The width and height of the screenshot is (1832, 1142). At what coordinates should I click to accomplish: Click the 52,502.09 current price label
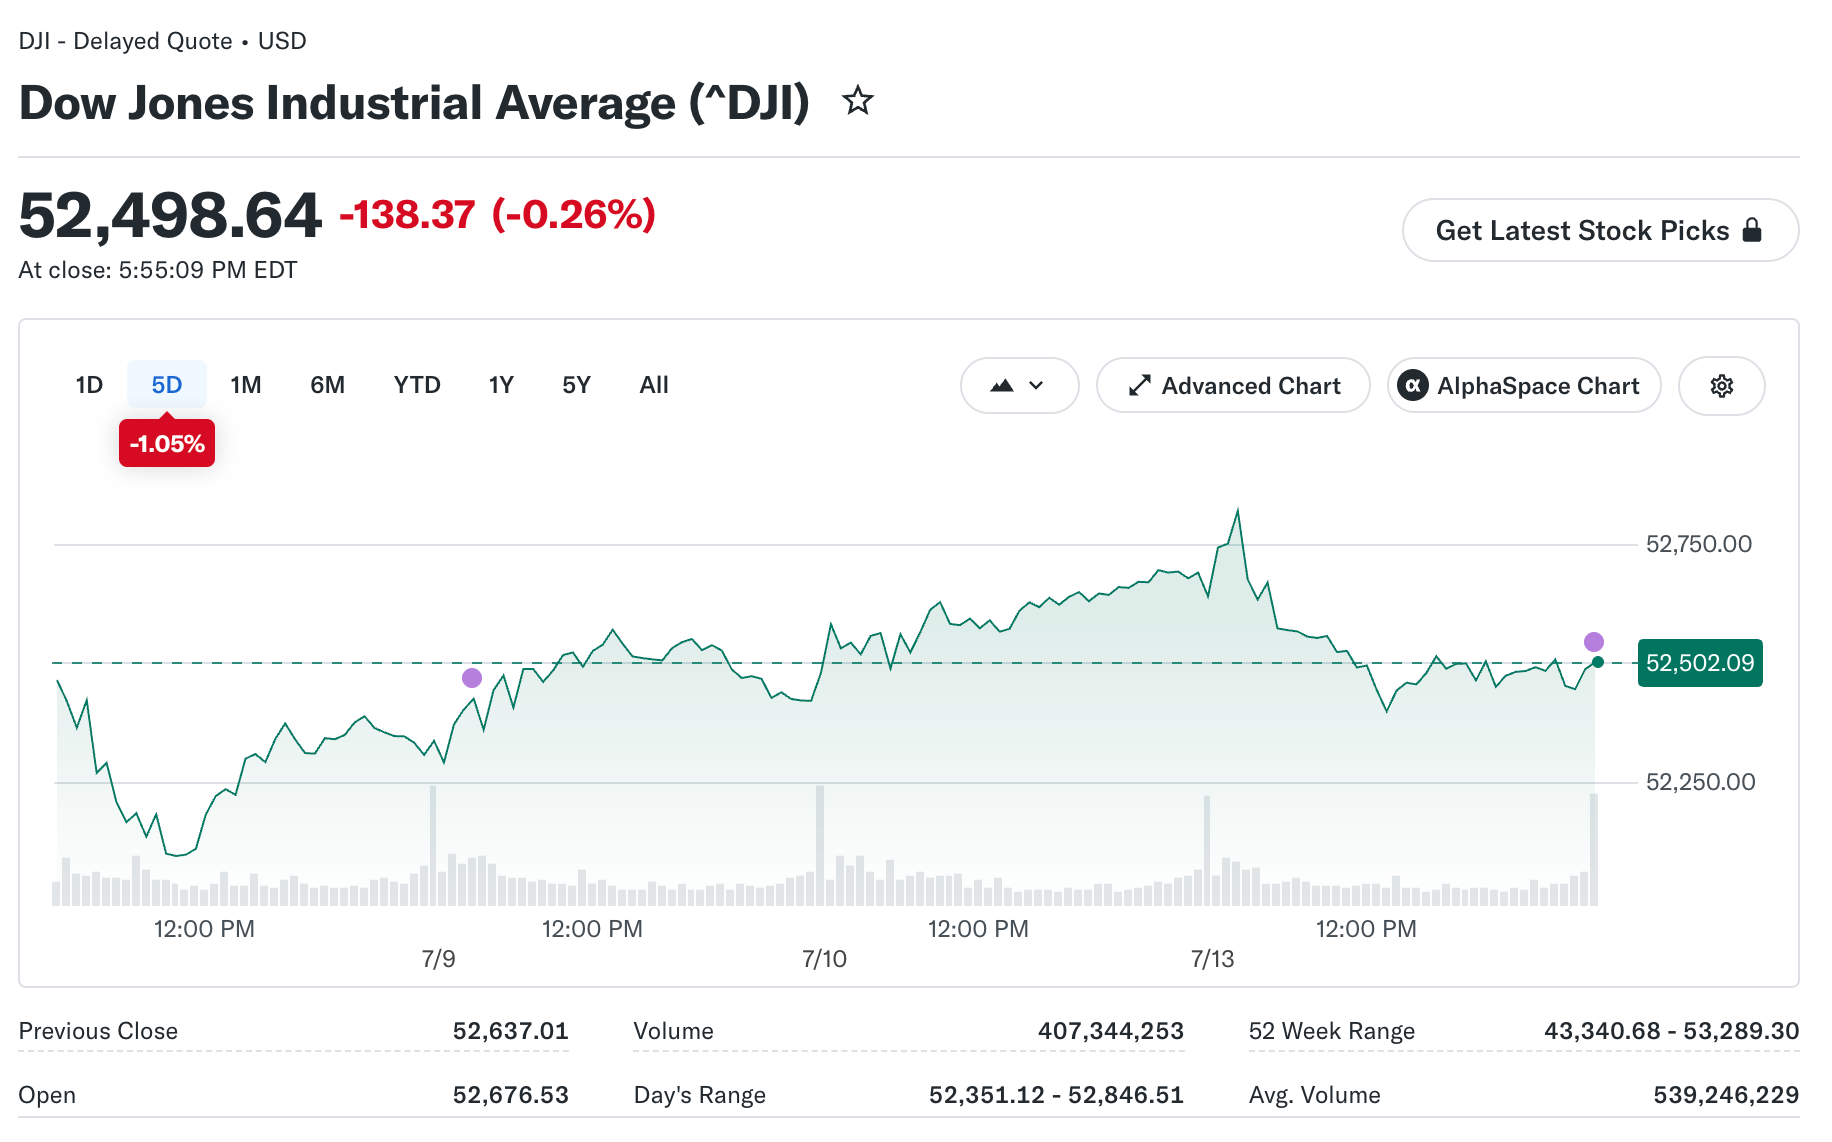(x=1700, y=663)
